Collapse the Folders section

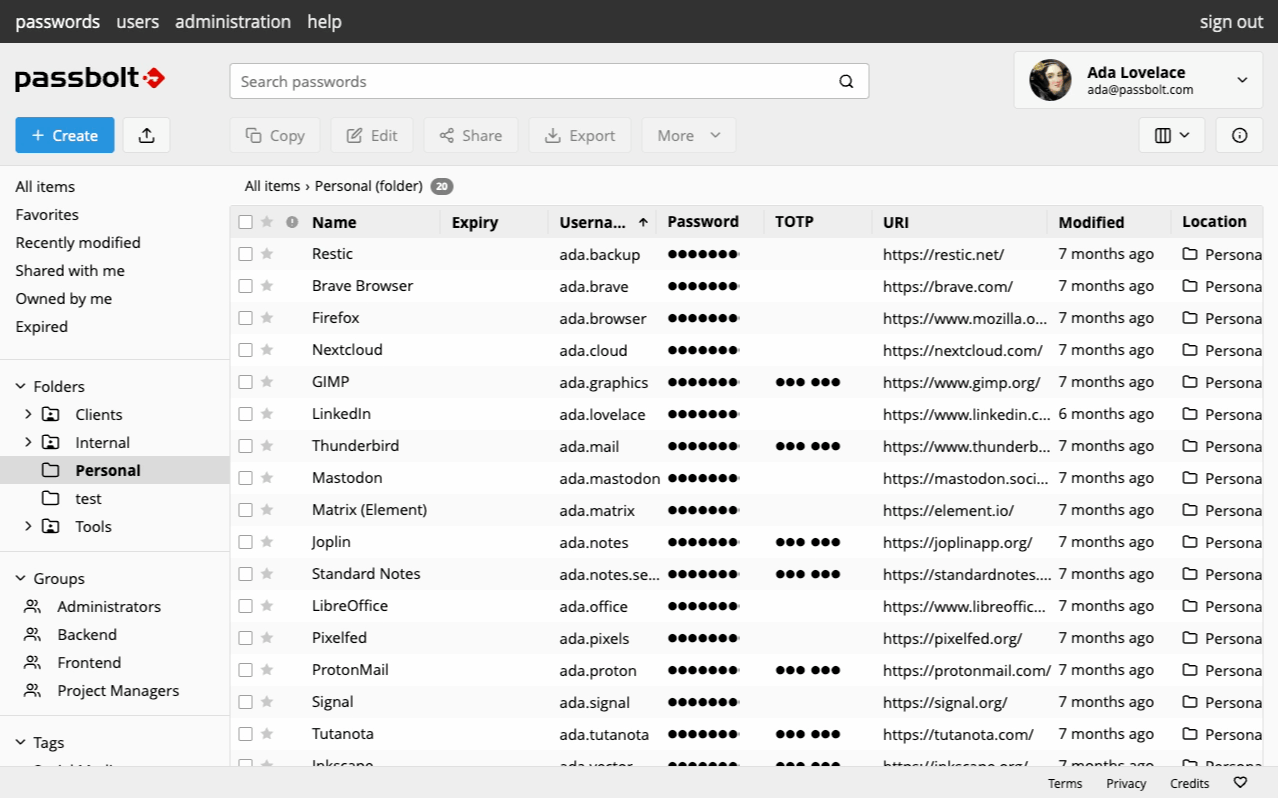[20, 386]
